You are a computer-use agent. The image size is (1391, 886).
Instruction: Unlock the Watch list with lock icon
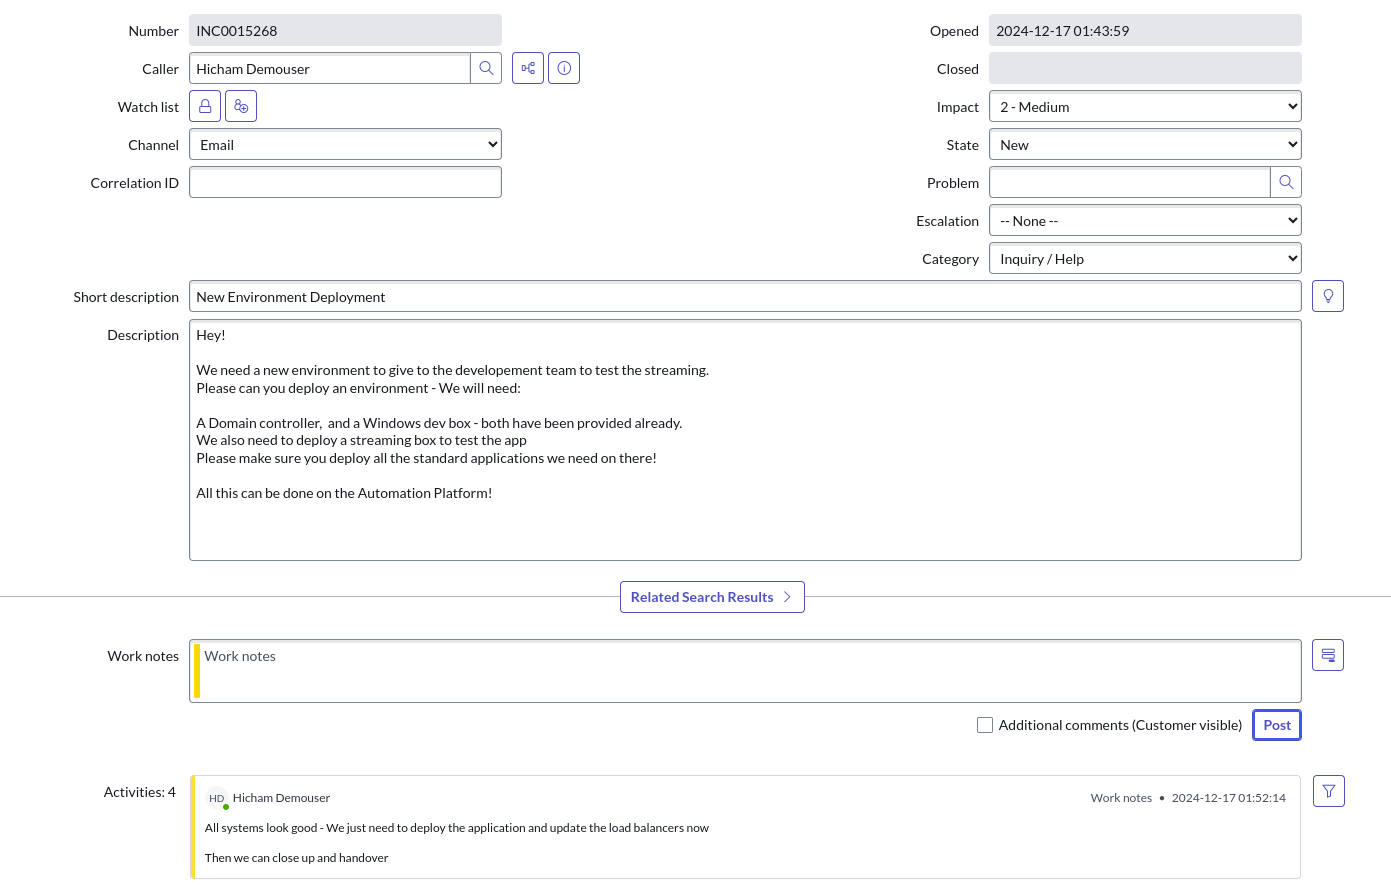(205, 106)
